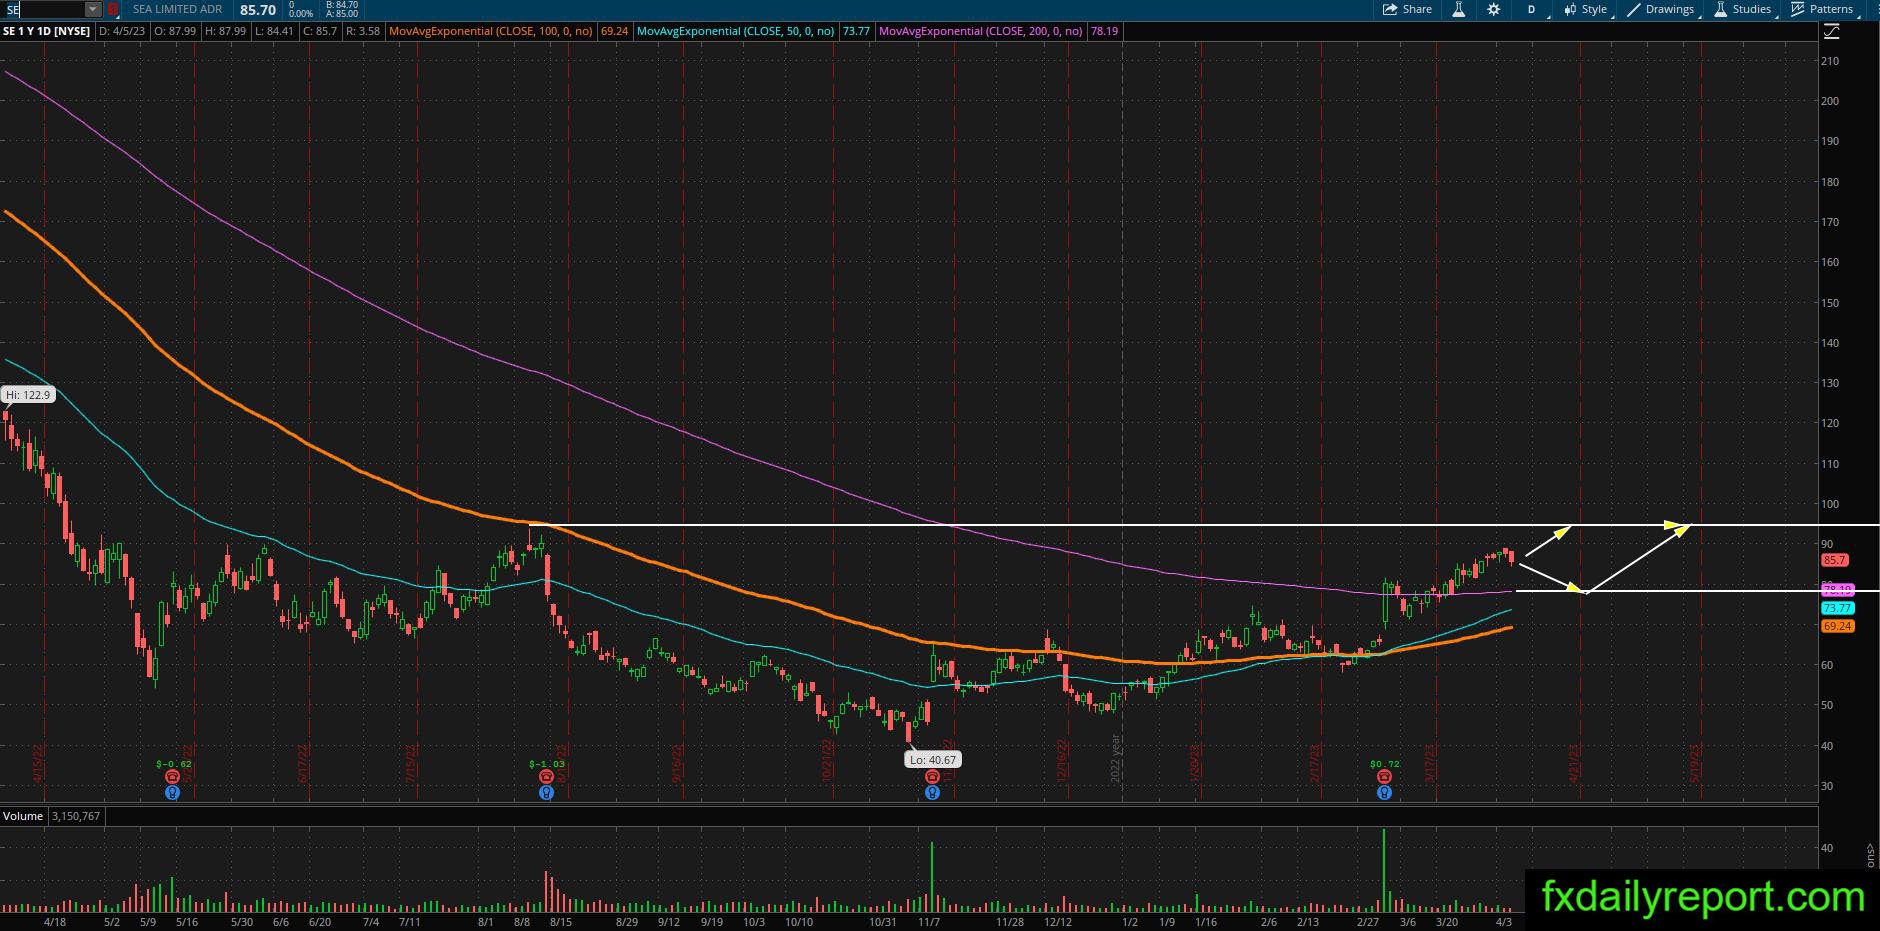
Task: Click the lightbulb icon below Lo: 40.67
Action: coord(932,792)
